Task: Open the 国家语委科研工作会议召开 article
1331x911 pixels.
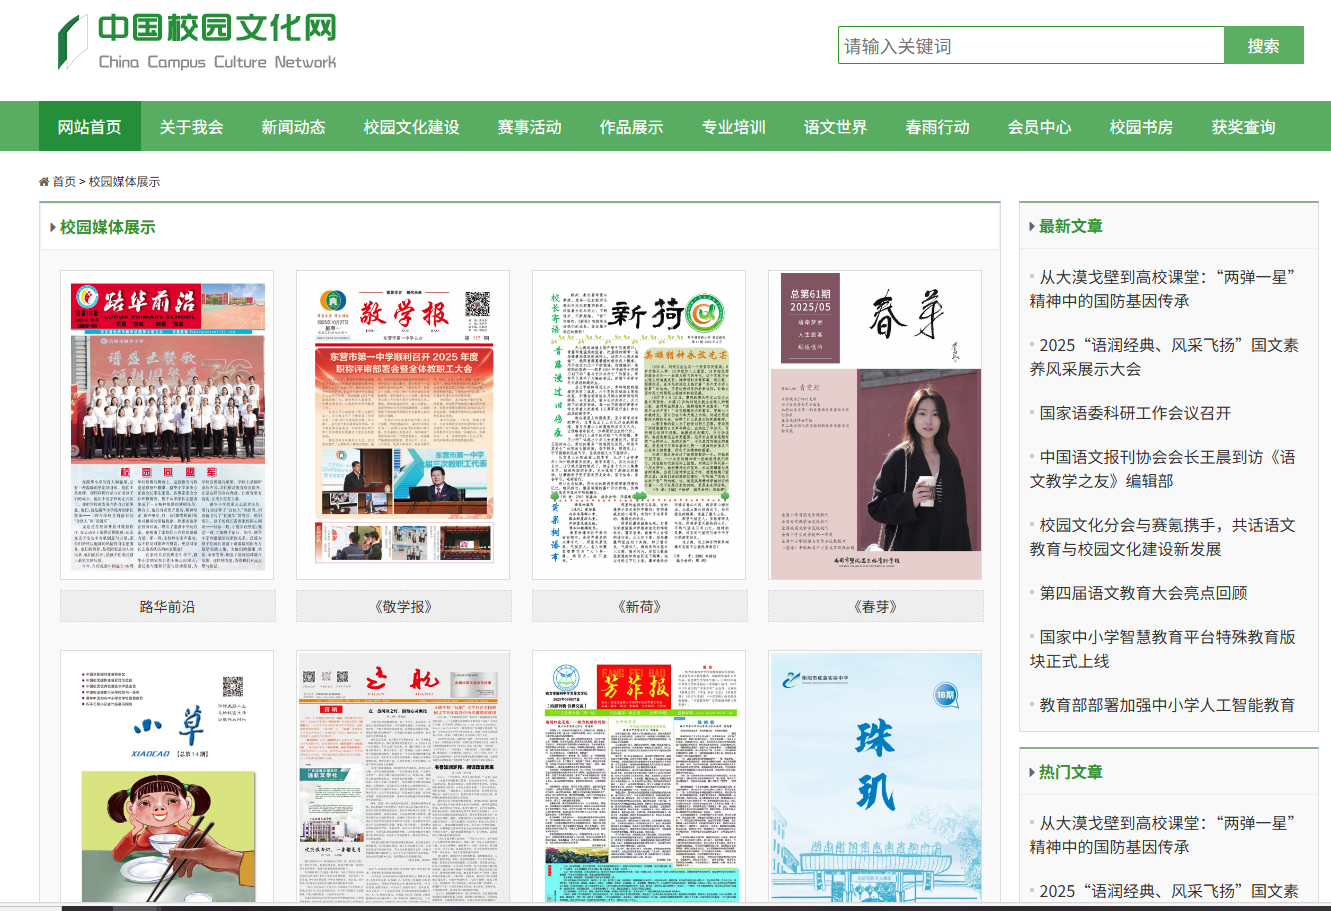Action: pyautogui.click(x=1135, y=413)
